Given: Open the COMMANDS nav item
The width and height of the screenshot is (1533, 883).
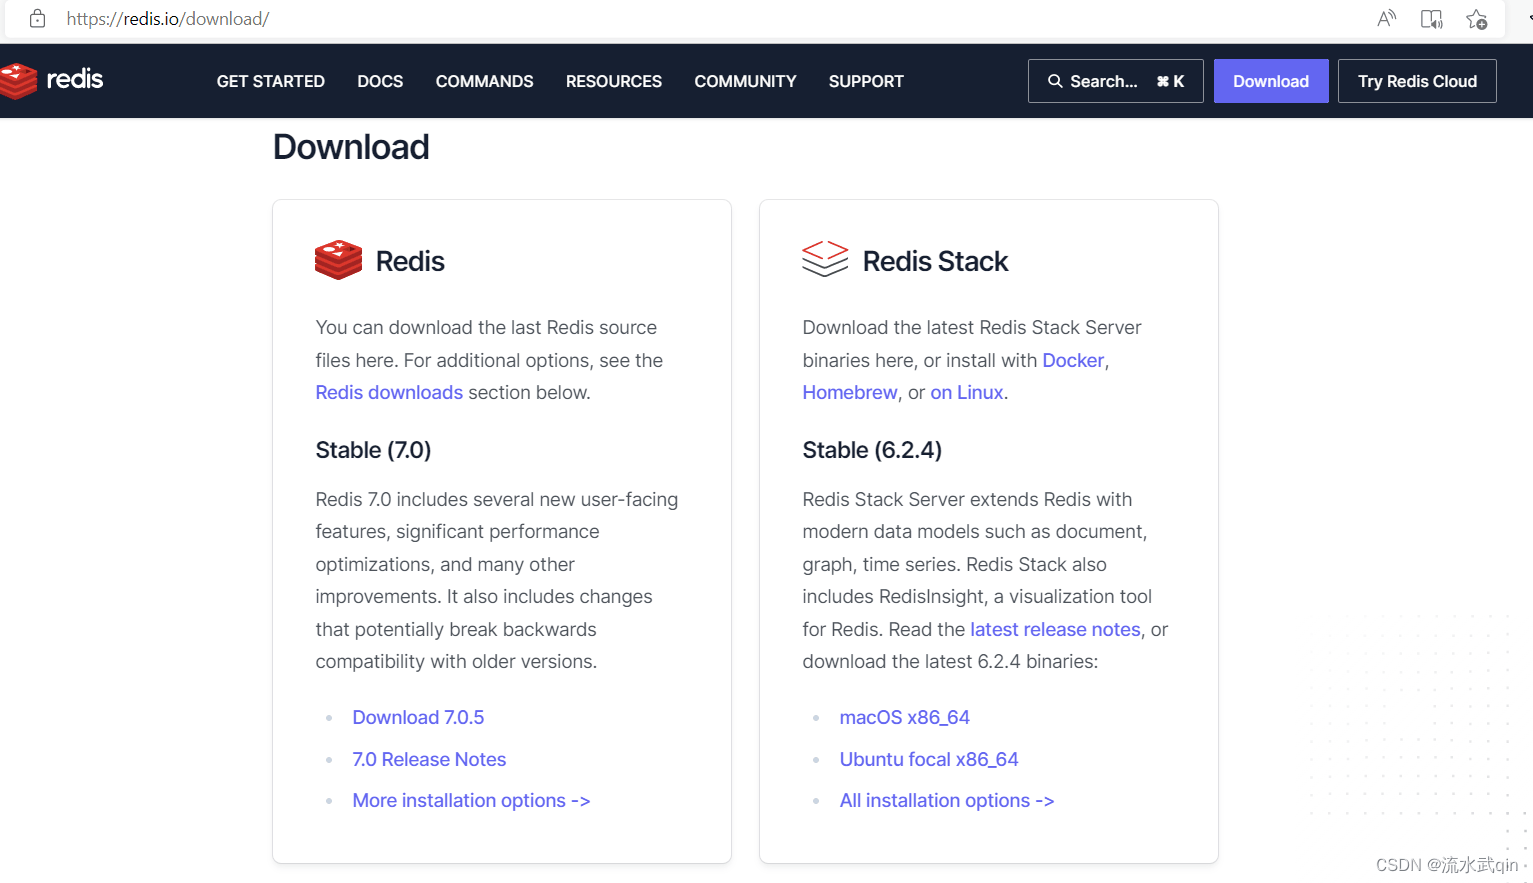Looking at the screenshot, I should point(484,81).
